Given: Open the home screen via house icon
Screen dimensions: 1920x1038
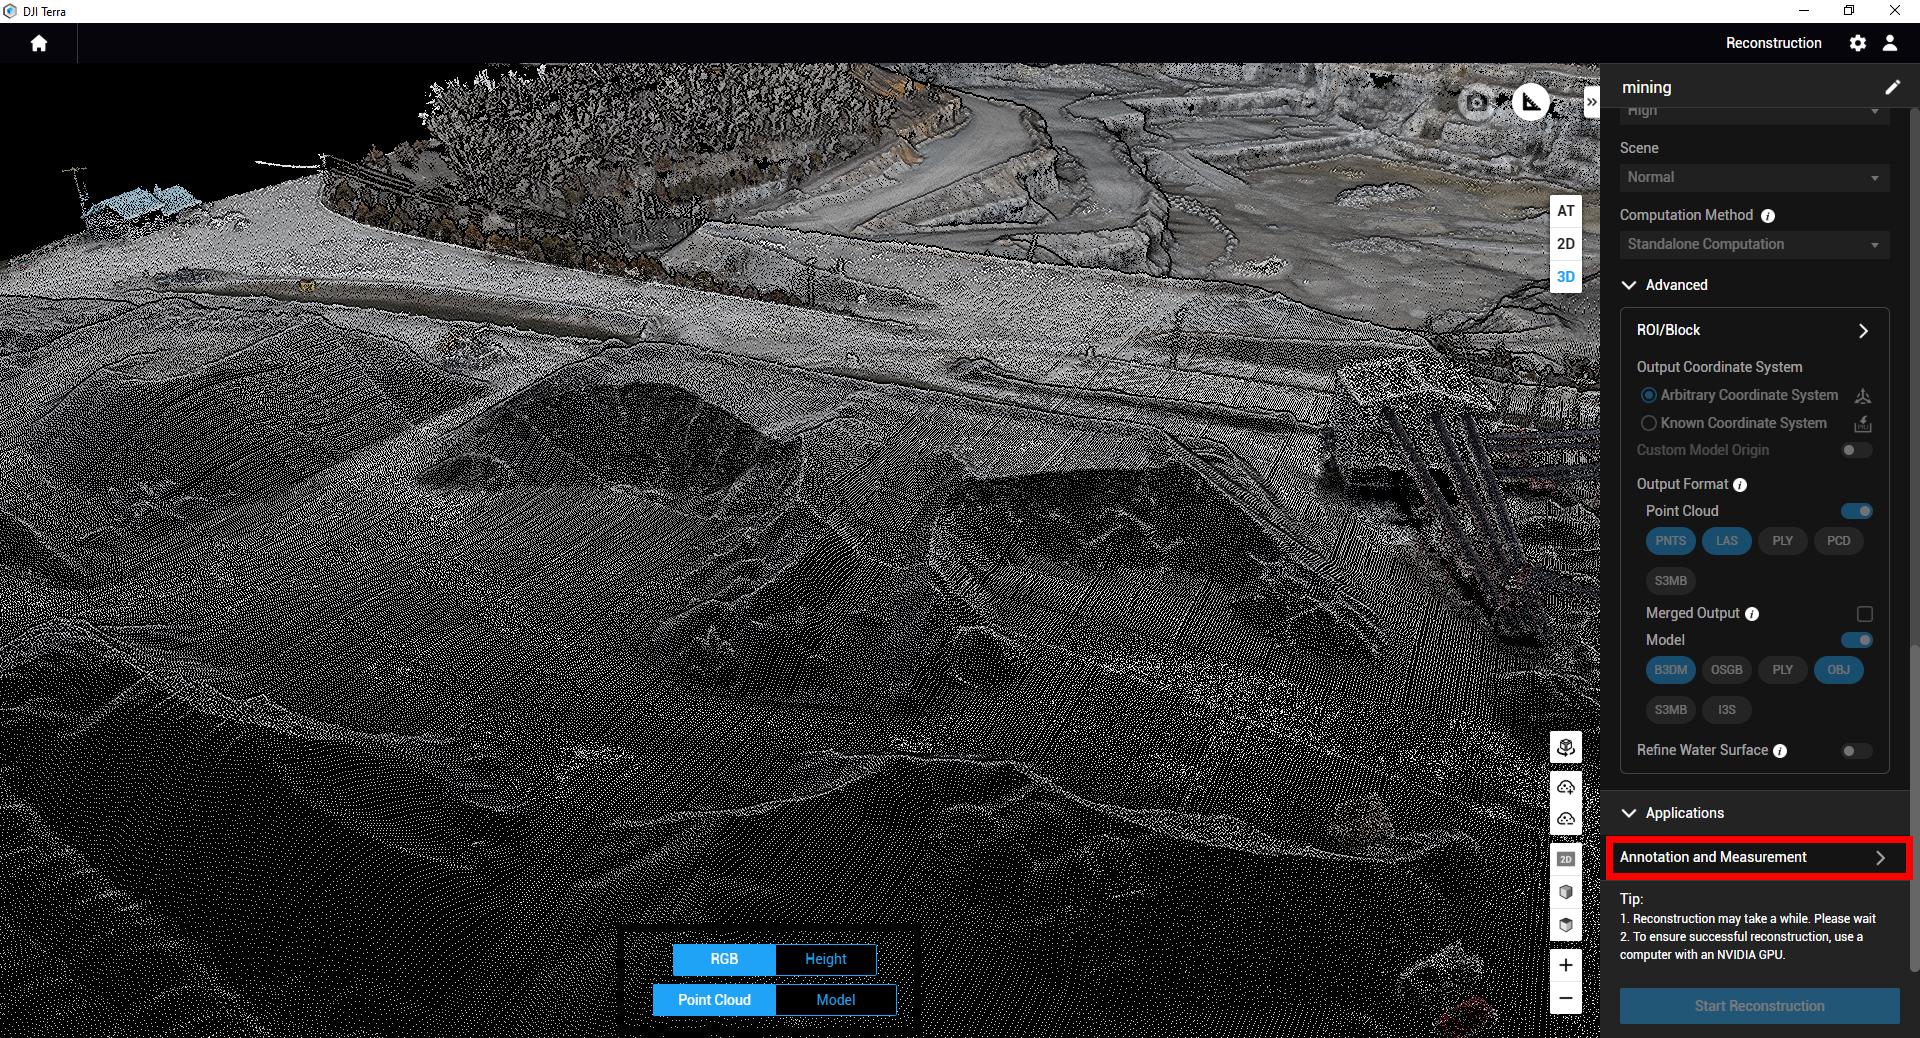Looking at the screenshot, I should tap(38, 43).
